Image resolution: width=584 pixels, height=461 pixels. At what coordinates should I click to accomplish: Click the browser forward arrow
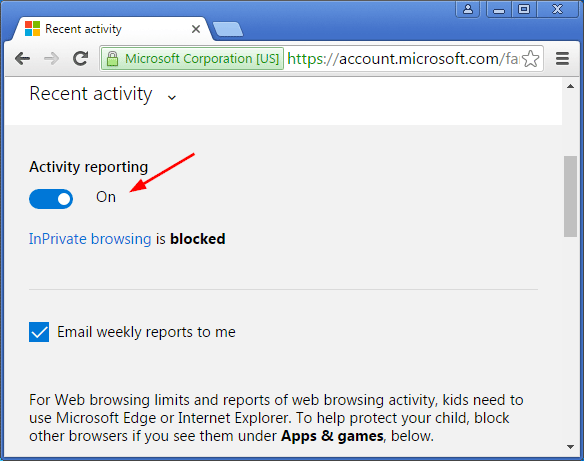pyautogui.click(x=51, y=58)
